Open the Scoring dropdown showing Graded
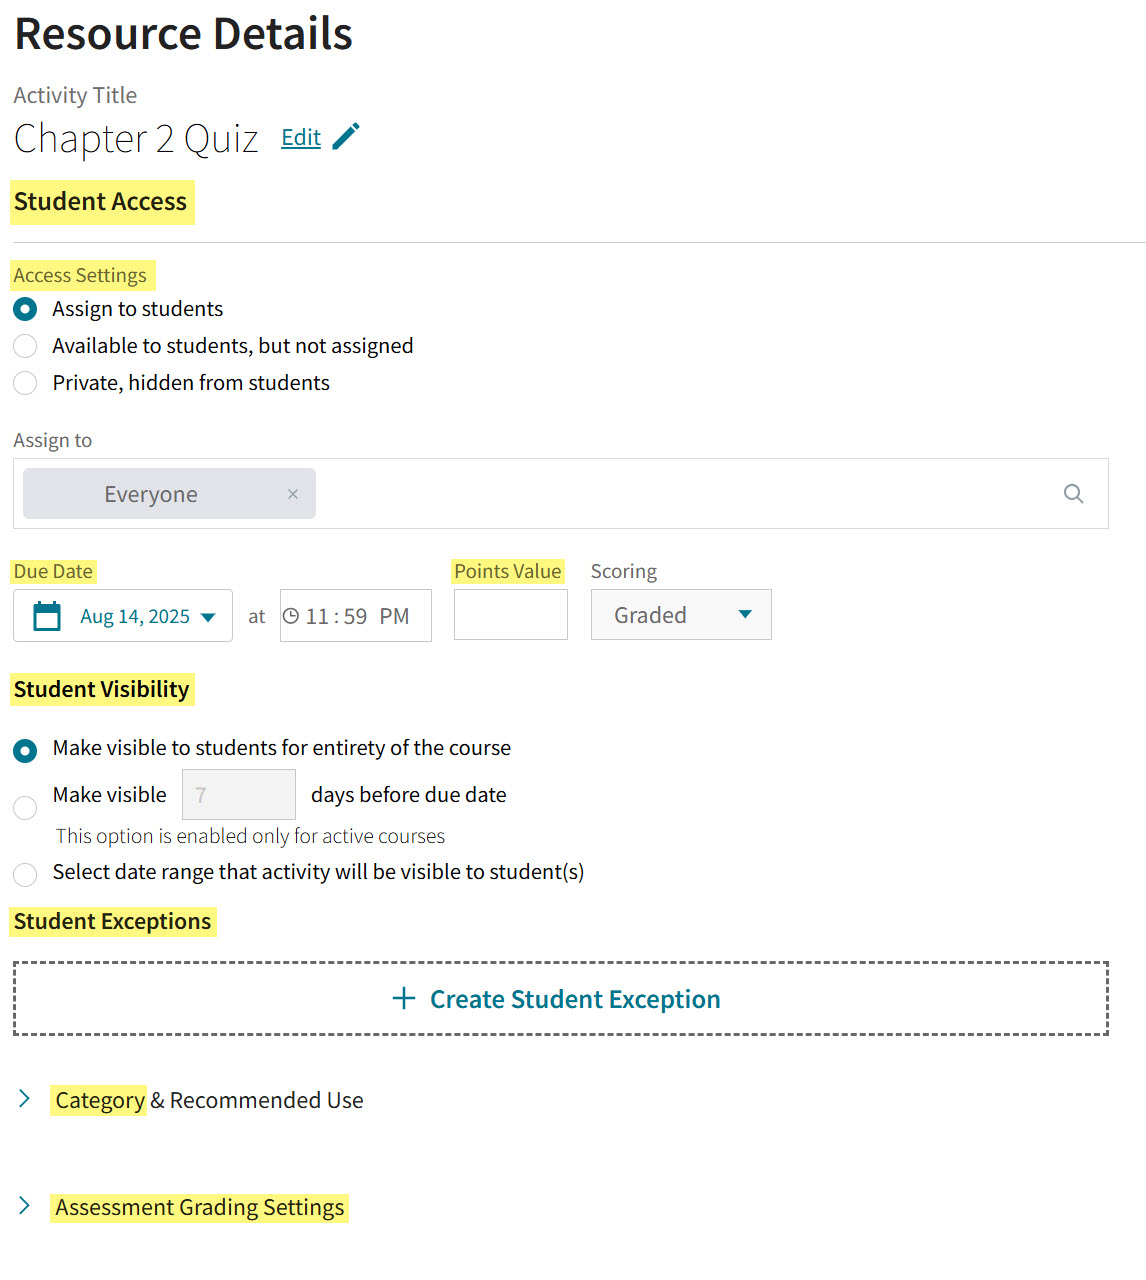Viewport: 1146px width, 1280px height. pyautogui.click(x=680, y=614)
